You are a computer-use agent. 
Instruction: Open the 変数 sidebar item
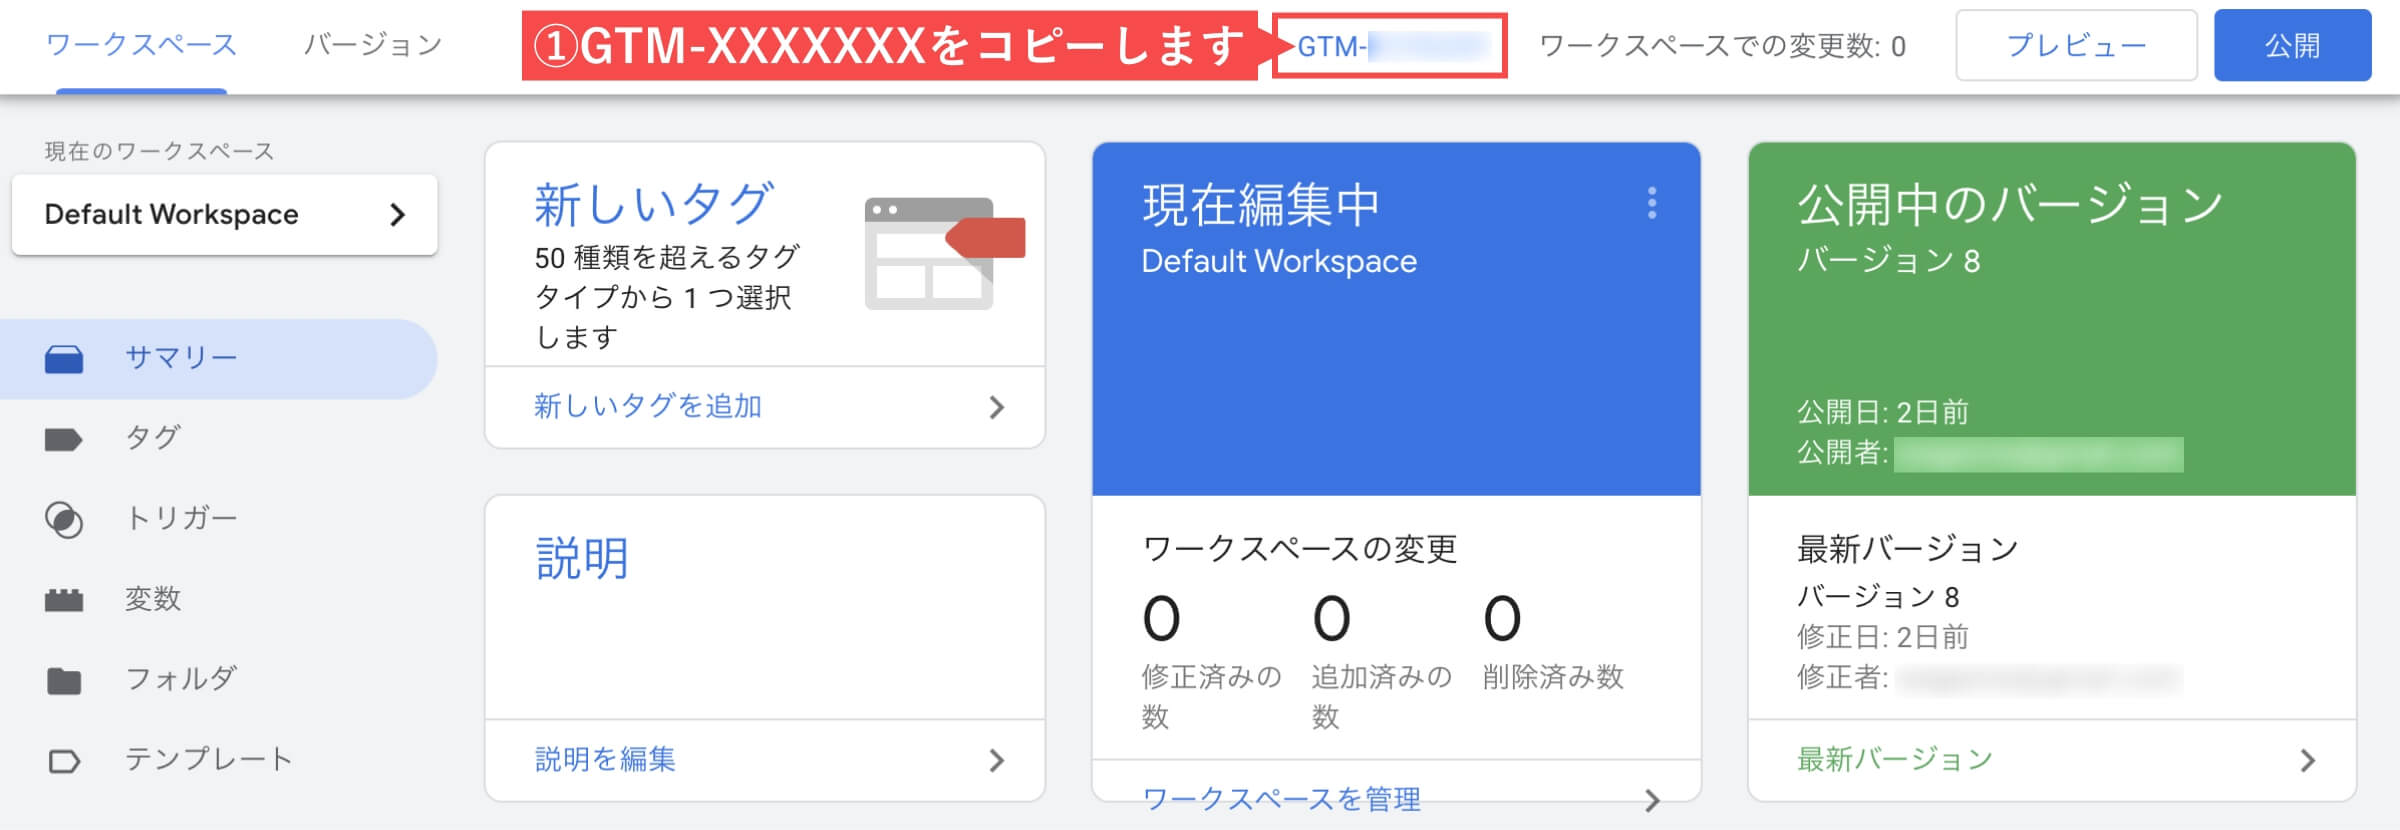(218, 600)
